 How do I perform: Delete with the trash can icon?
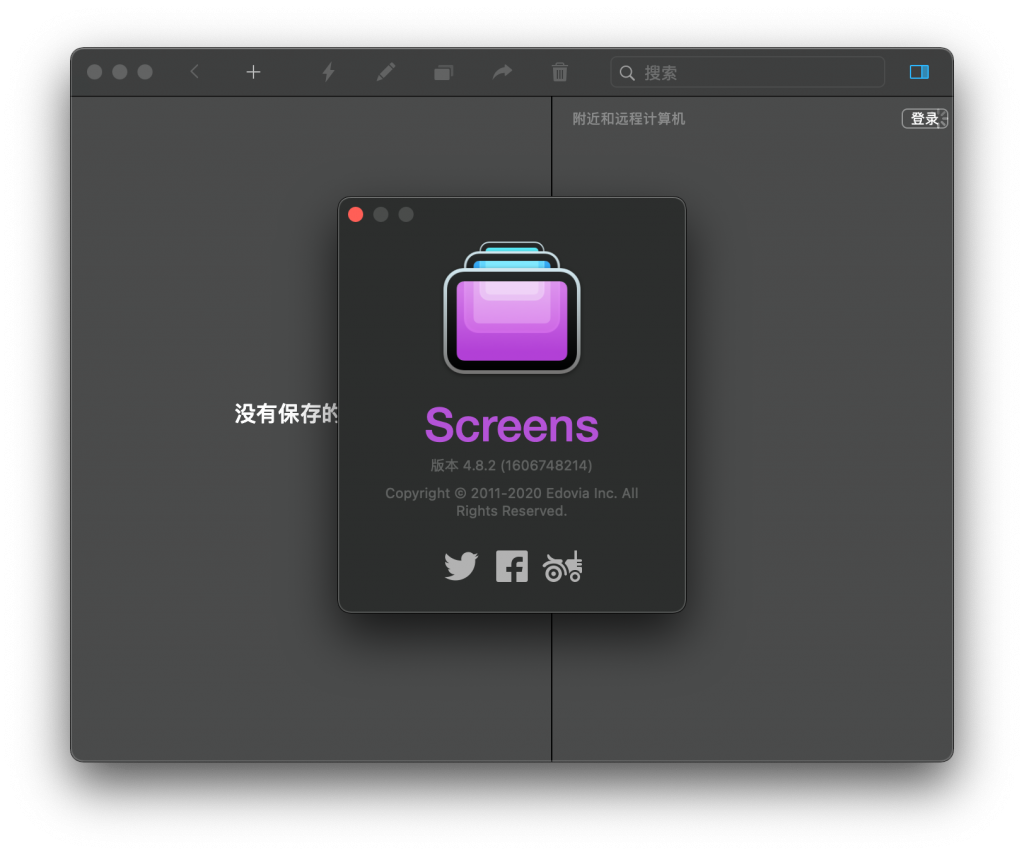pos(560,72)
